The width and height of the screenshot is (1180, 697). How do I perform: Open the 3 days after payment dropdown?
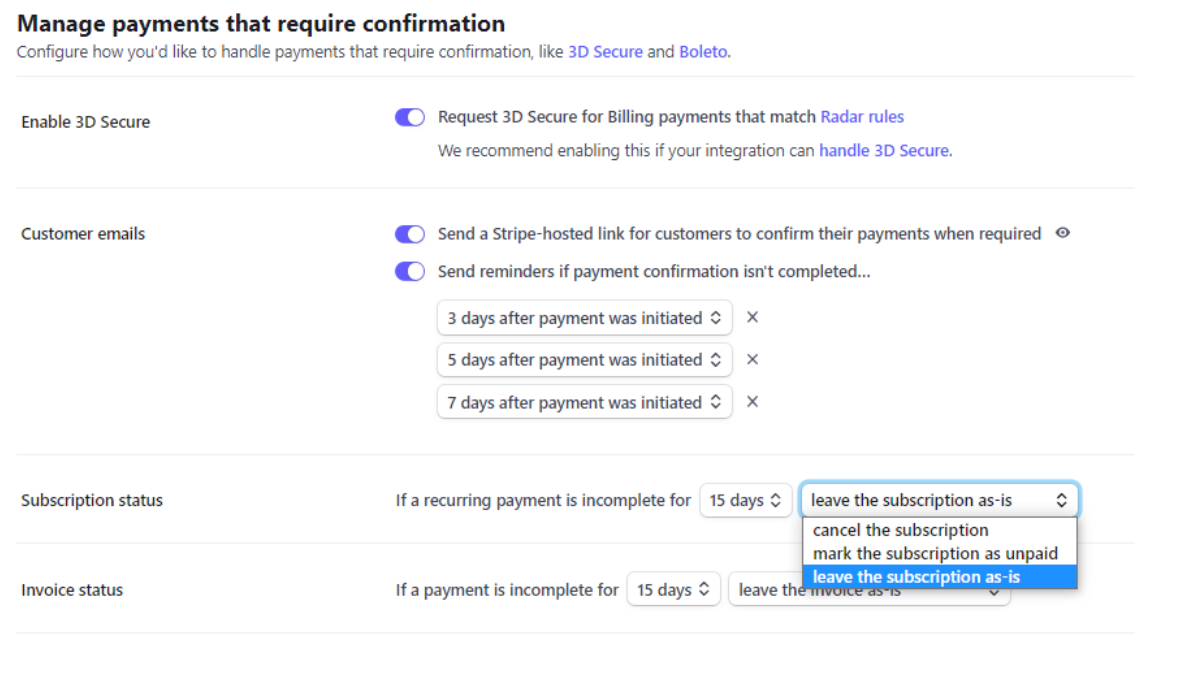coord(584,318)
